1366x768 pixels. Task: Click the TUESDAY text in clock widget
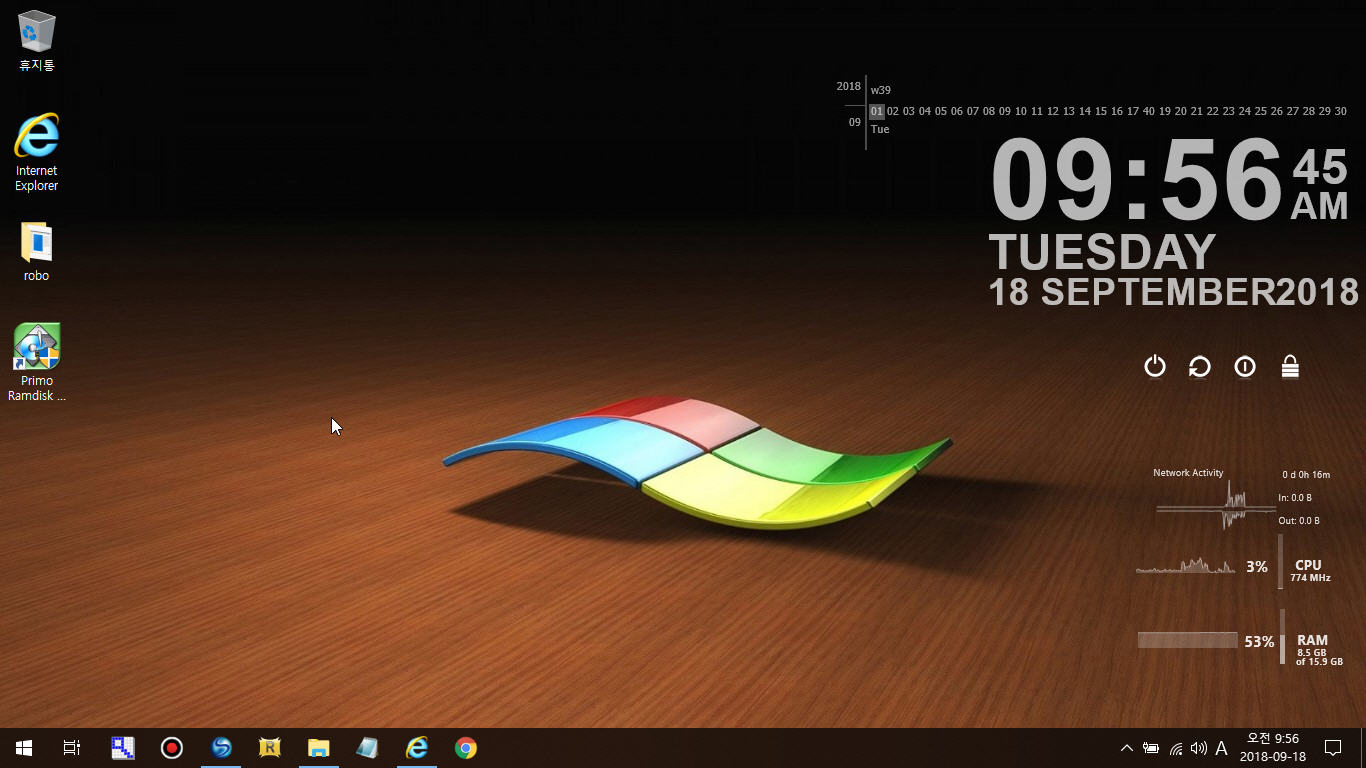(1102, 252)
